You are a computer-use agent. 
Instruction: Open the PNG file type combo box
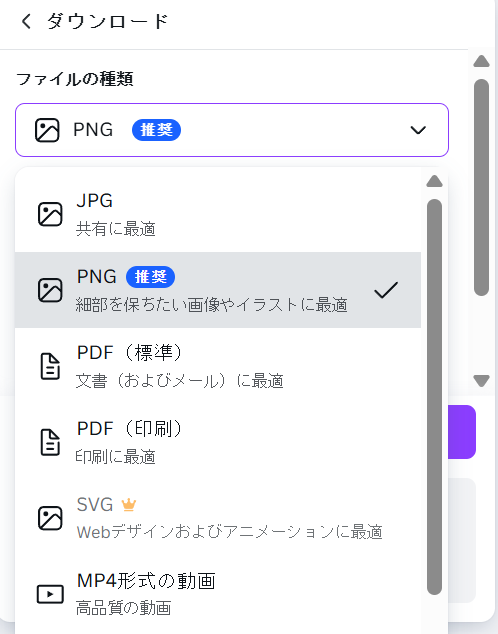point(232,130)
